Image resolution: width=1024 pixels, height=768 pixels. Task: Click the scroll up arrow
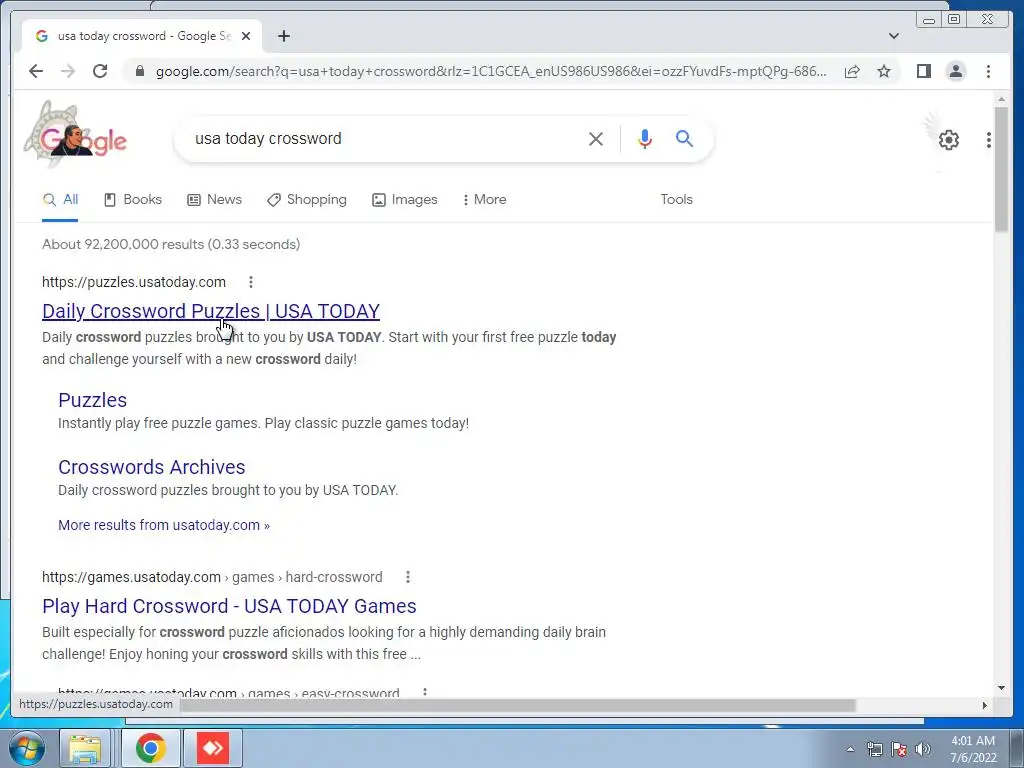tap(1001, 99)
